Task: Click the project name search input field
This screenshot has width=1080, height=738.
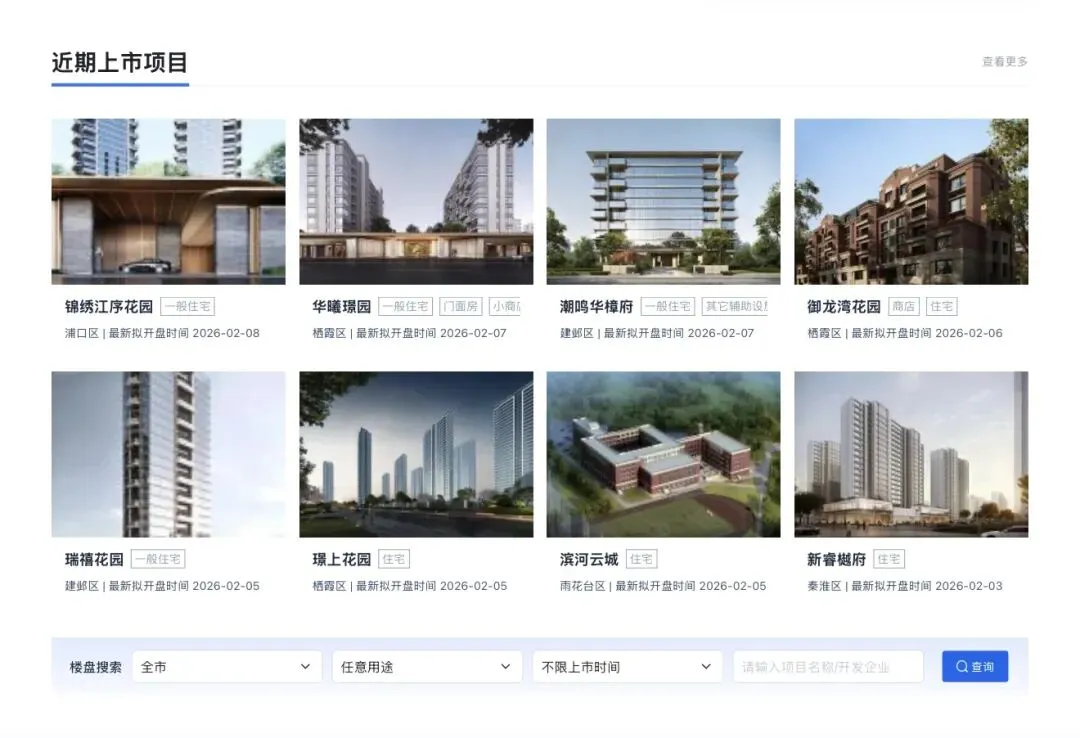Action: [x=828, y=666]
